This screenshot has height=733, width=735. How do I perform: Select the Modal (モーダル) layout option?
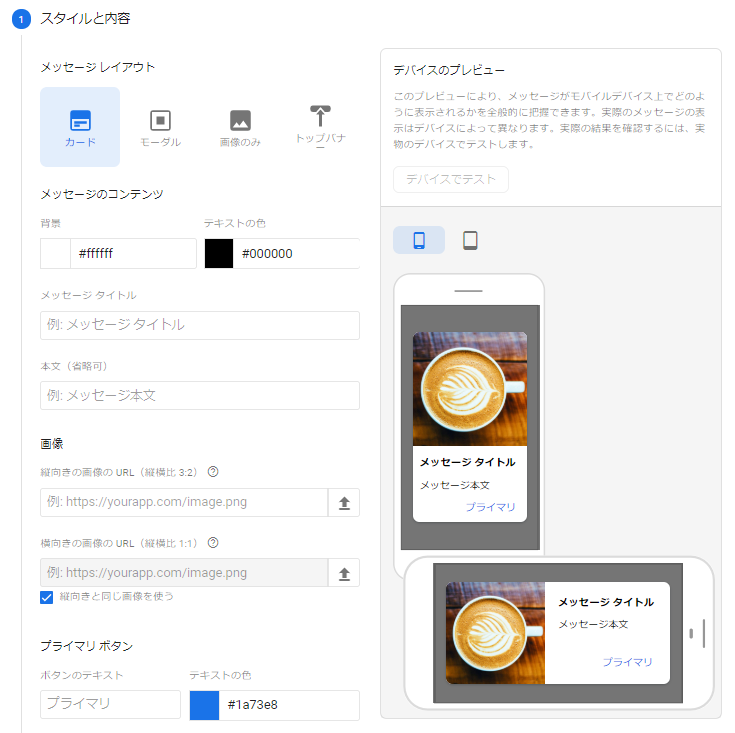point(160,127)
